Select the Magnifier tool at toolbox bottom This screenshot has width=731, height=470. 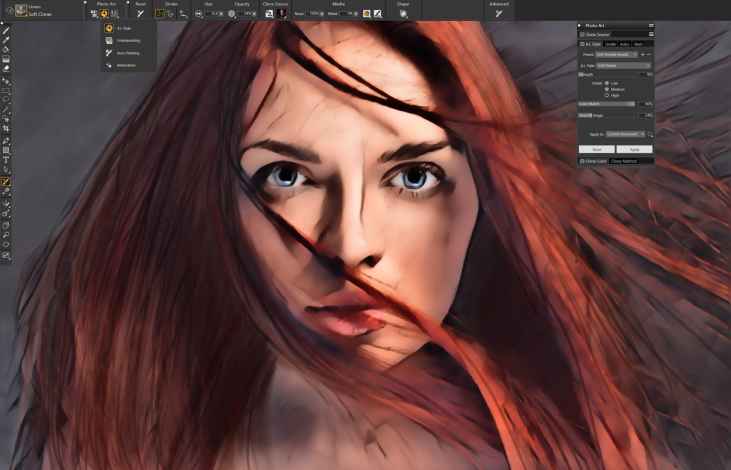click(x=6, y=256)
